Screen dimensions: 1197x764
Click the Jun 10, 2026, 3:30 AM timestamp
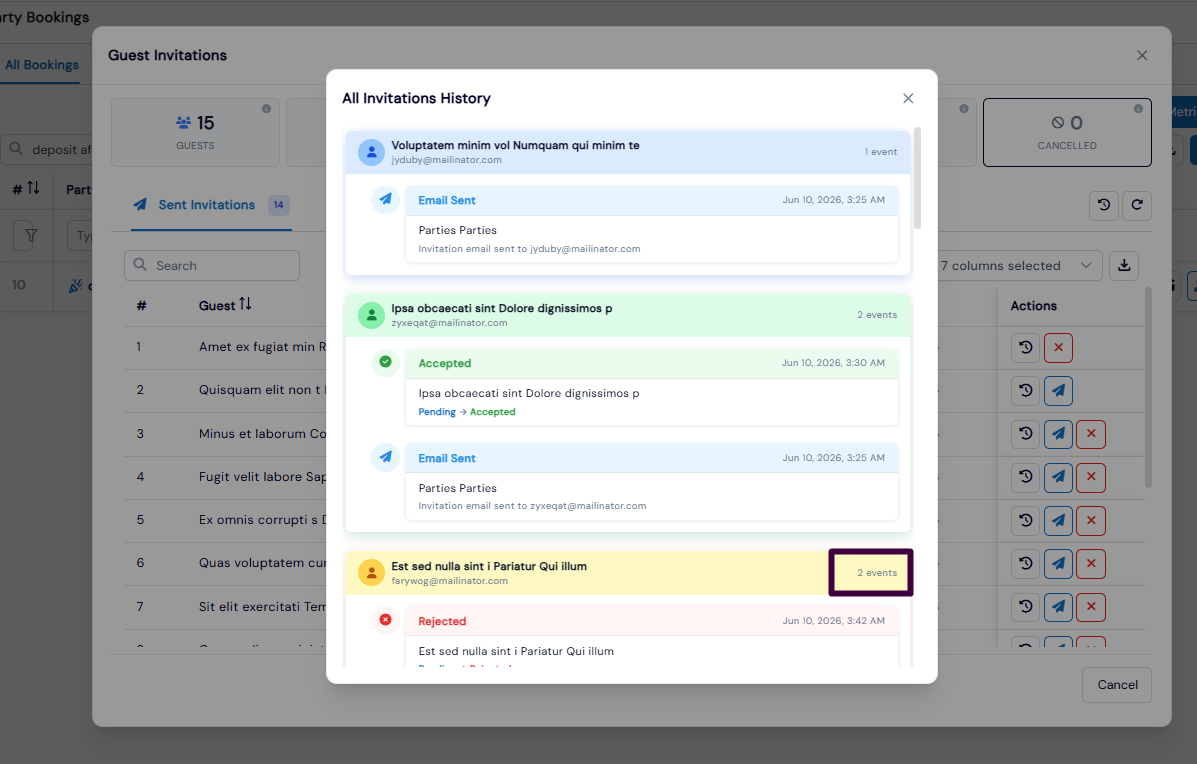coord(833,363)
